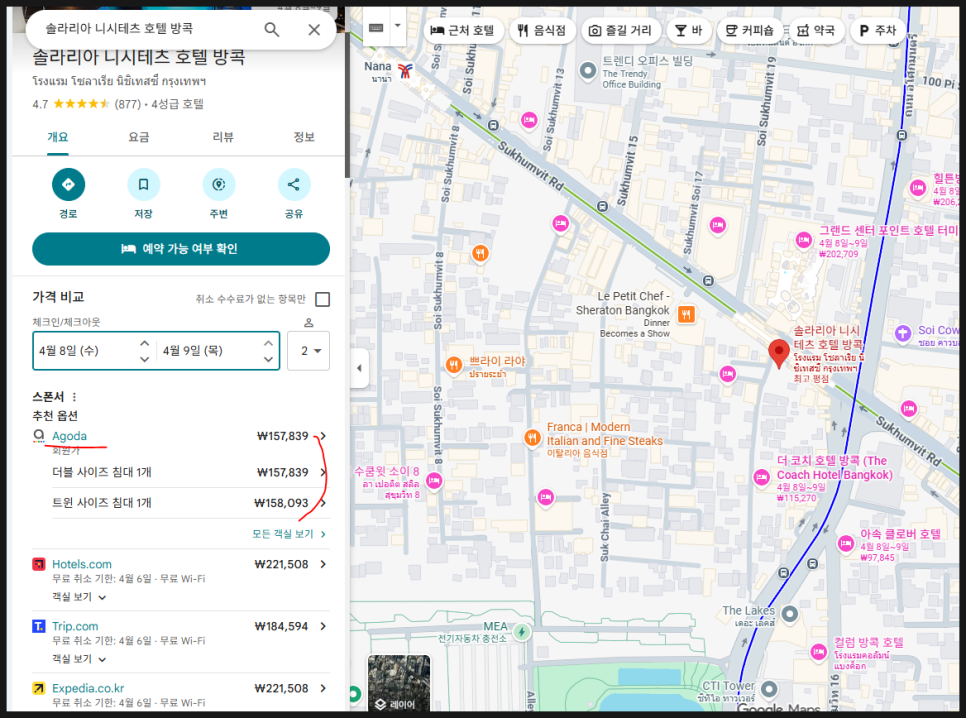Click the 아속 클러버 호텔 marker
This screenshot has height=718, width=966.
[x=846, y=544]
